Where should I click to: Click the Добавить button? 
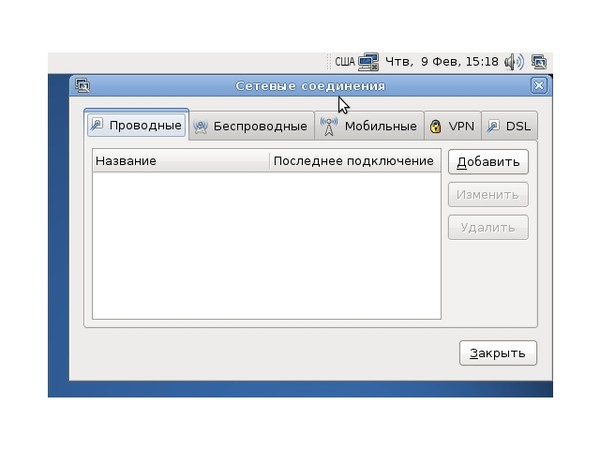coord(488,162)
